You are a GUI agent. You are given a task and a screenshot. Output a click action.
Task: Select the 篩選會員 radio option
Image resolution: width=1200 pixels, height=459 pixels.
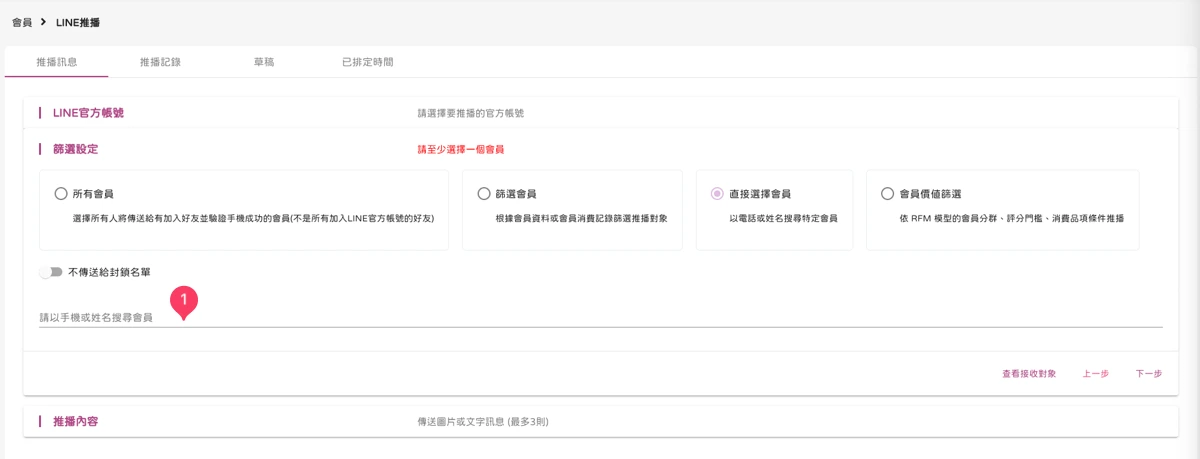click(x=484, y=194)
